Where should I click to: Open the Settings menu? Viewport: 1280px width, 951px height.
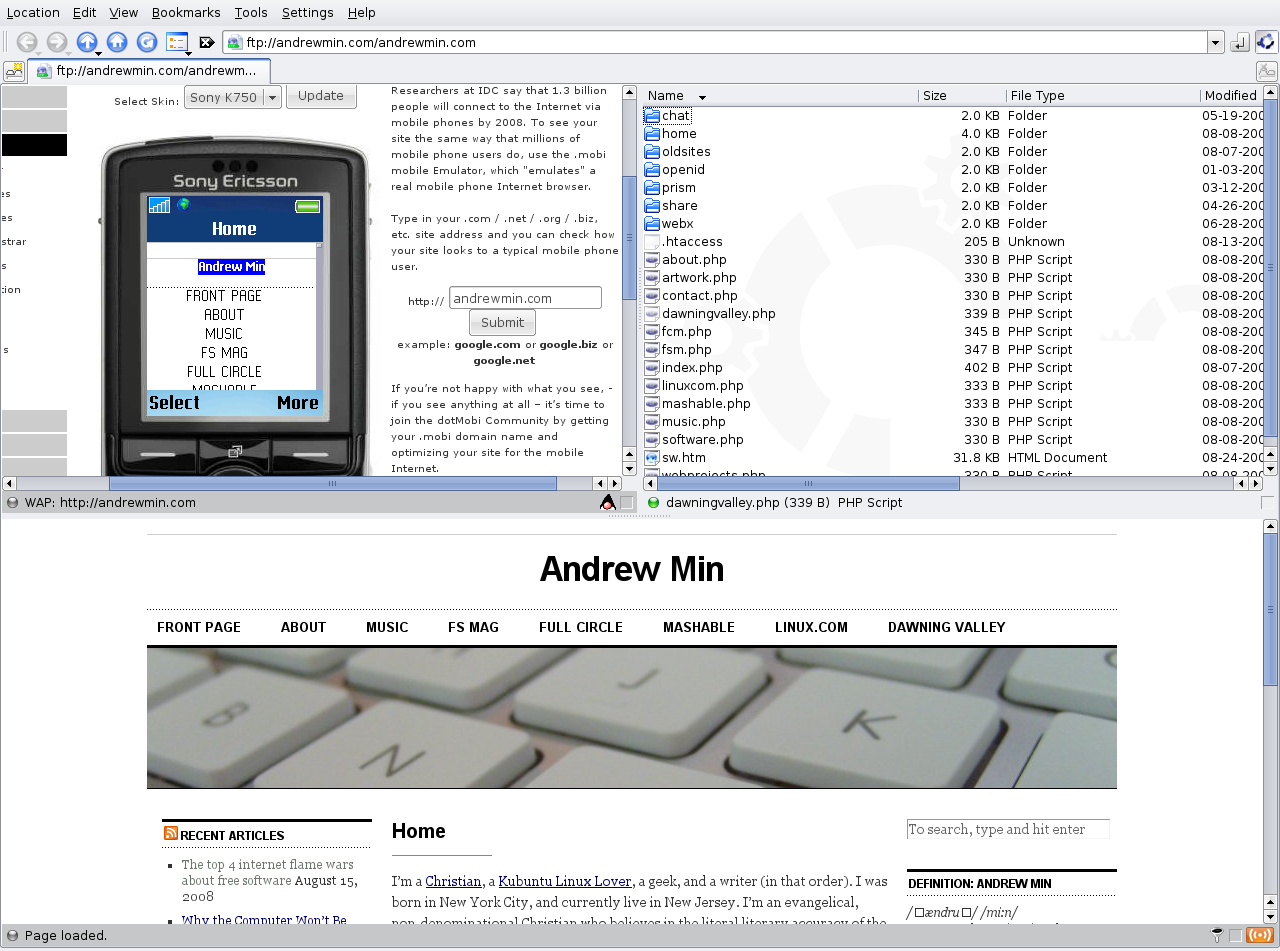[307, 13]
